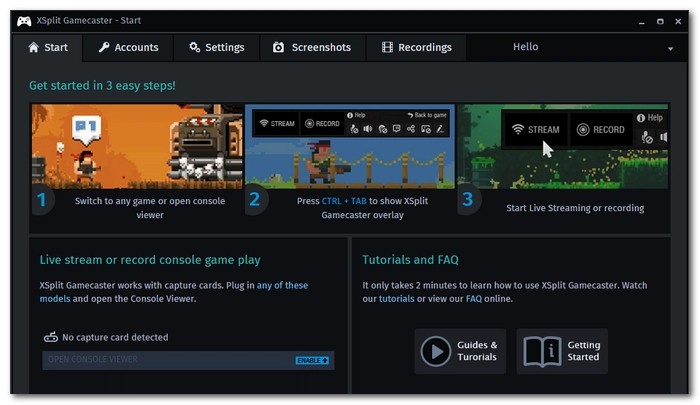
Task: Open the step 3 streaming thumbnail
Action: [562, 146]
